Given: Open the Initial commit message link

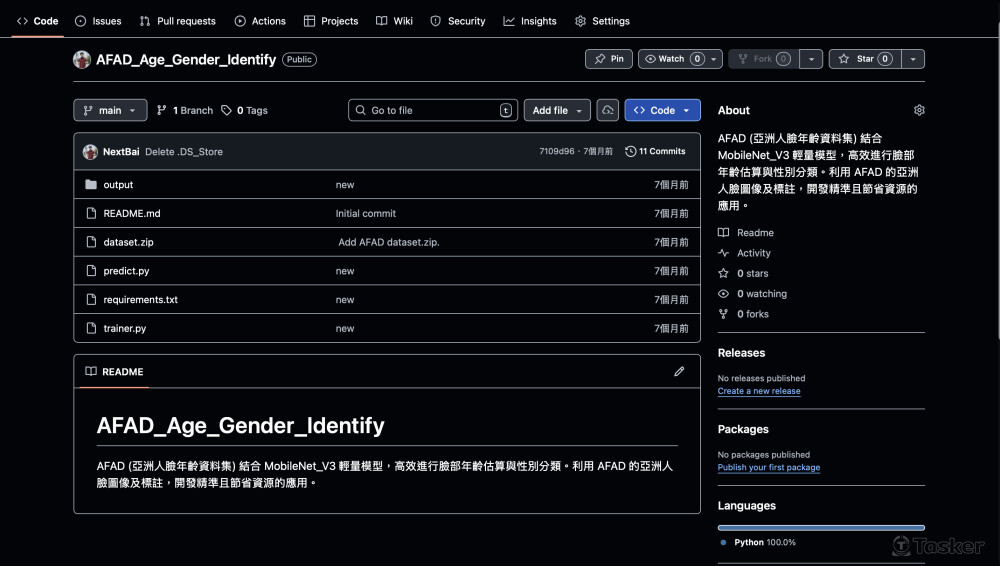Looking at the screenshot, I should click(x=365, y=213).
